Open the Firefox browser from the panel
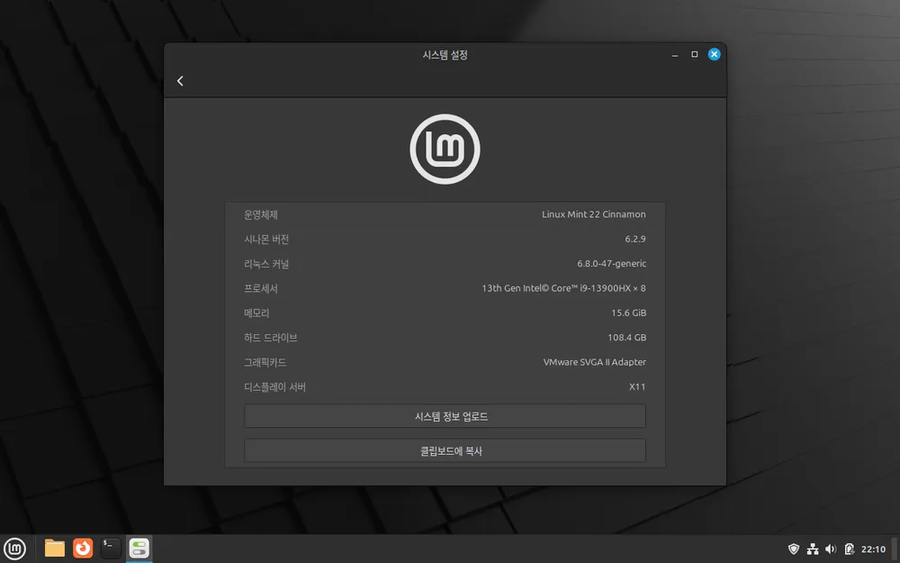Image resolution: width=900 pixels, height=563 pixels. pos(83,549)
